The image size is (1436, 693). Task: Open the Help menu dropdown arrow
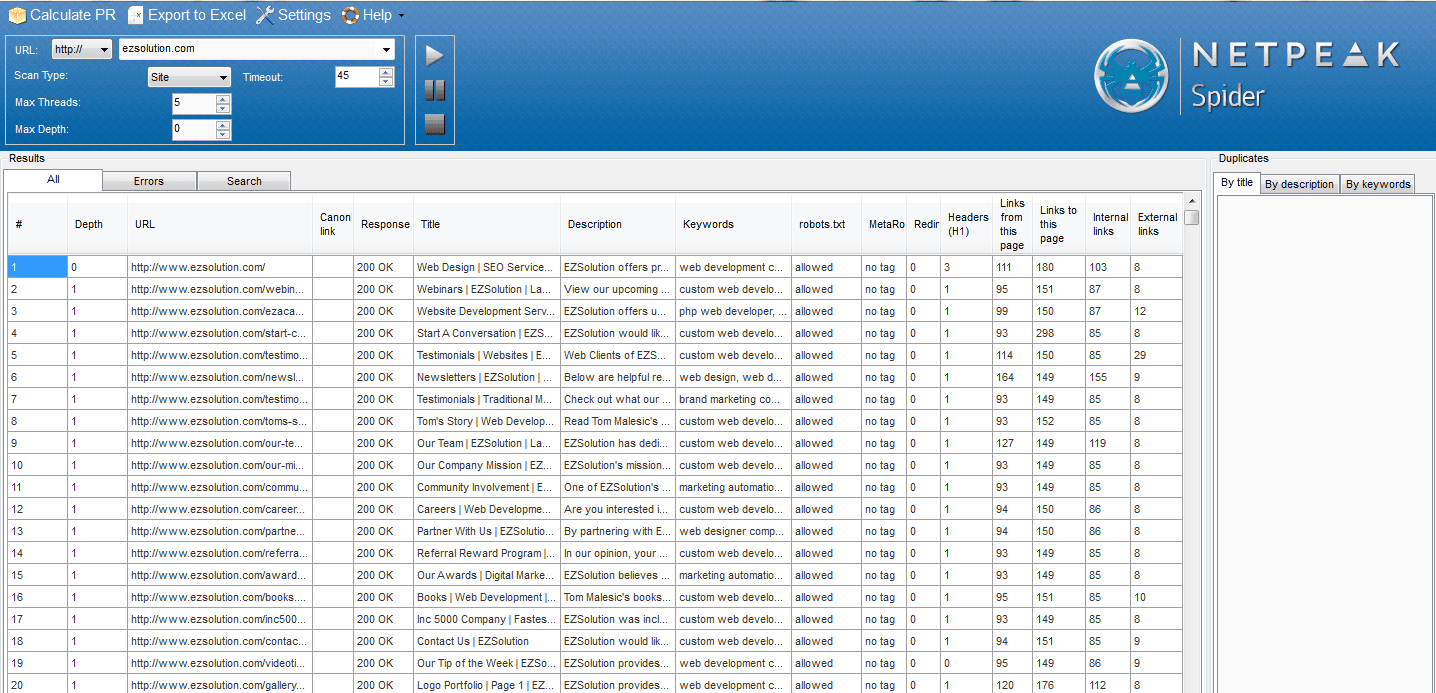[401, 16]
